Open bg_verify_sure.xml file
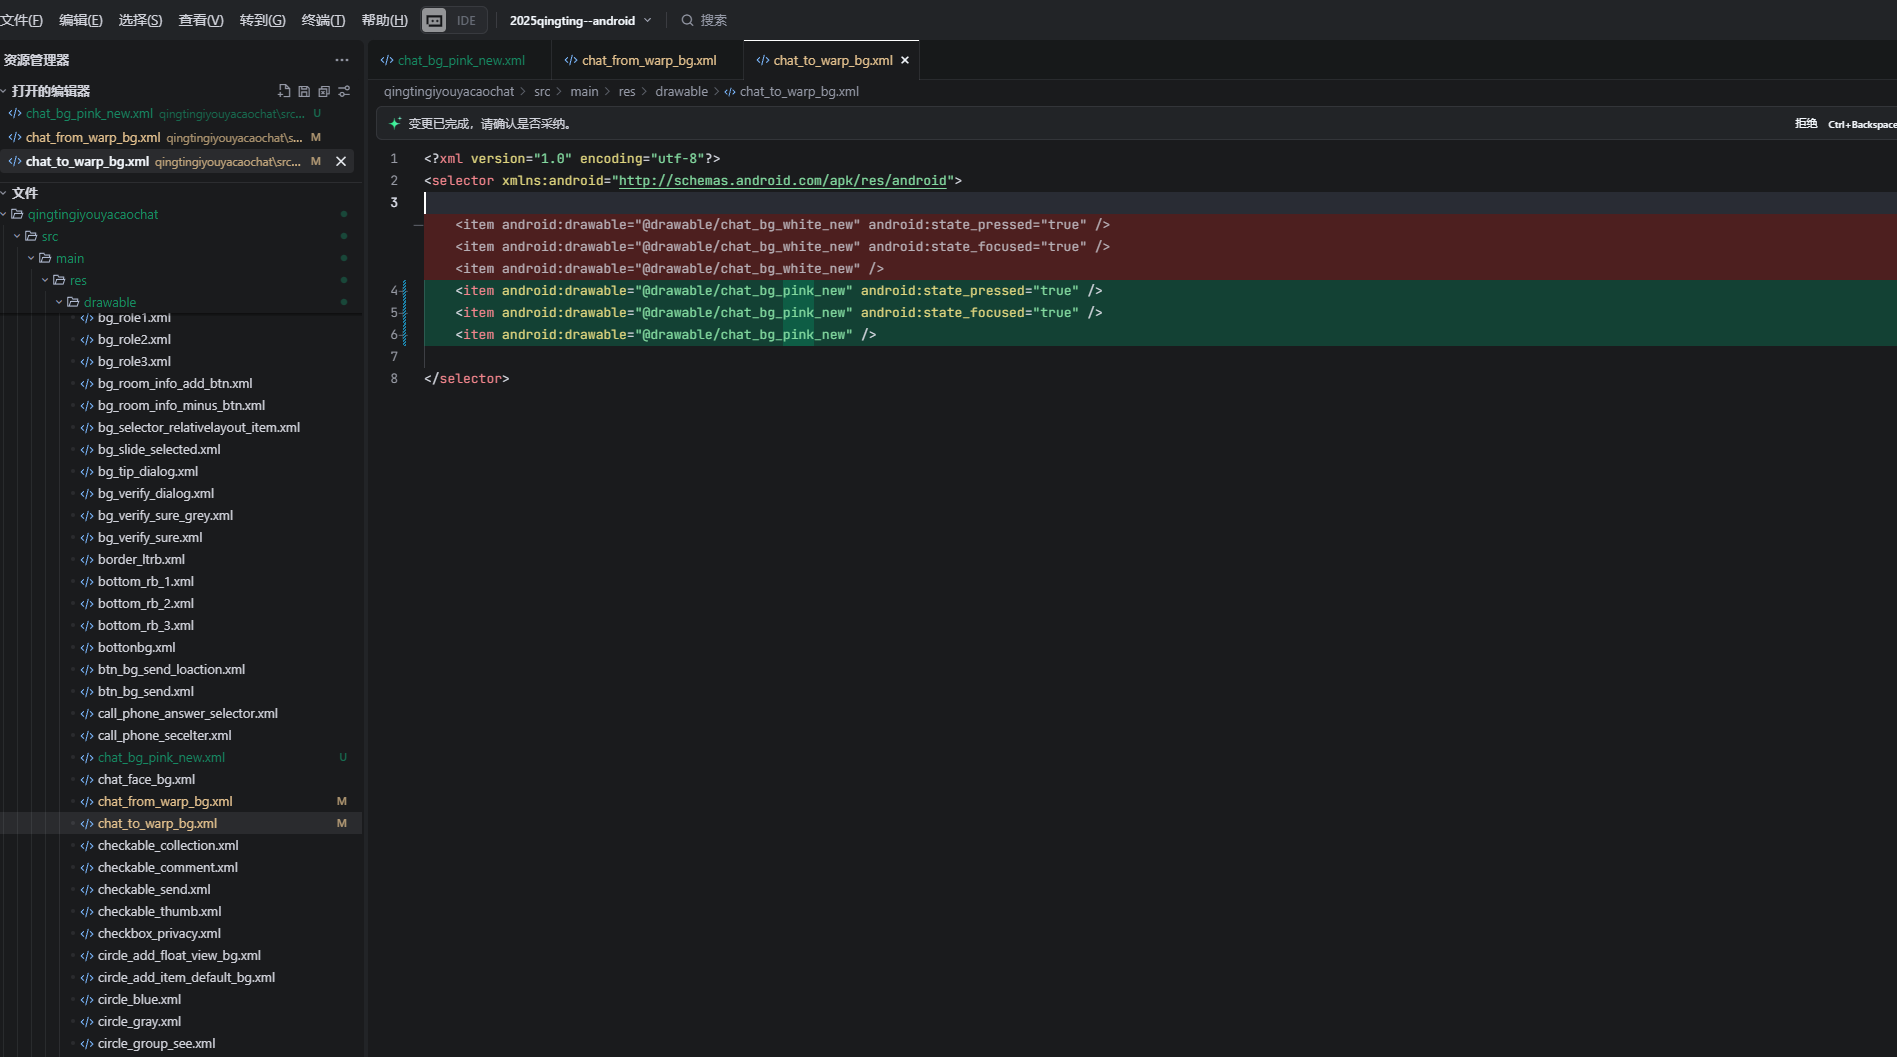Viewport: 1897px width, 1057px height. (x=150, y=537)
